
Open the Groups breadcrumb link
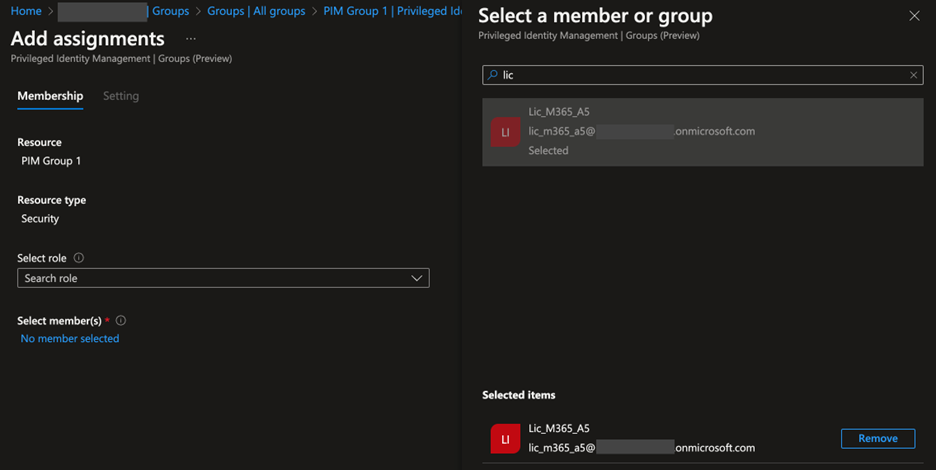(x=170, y=11)
